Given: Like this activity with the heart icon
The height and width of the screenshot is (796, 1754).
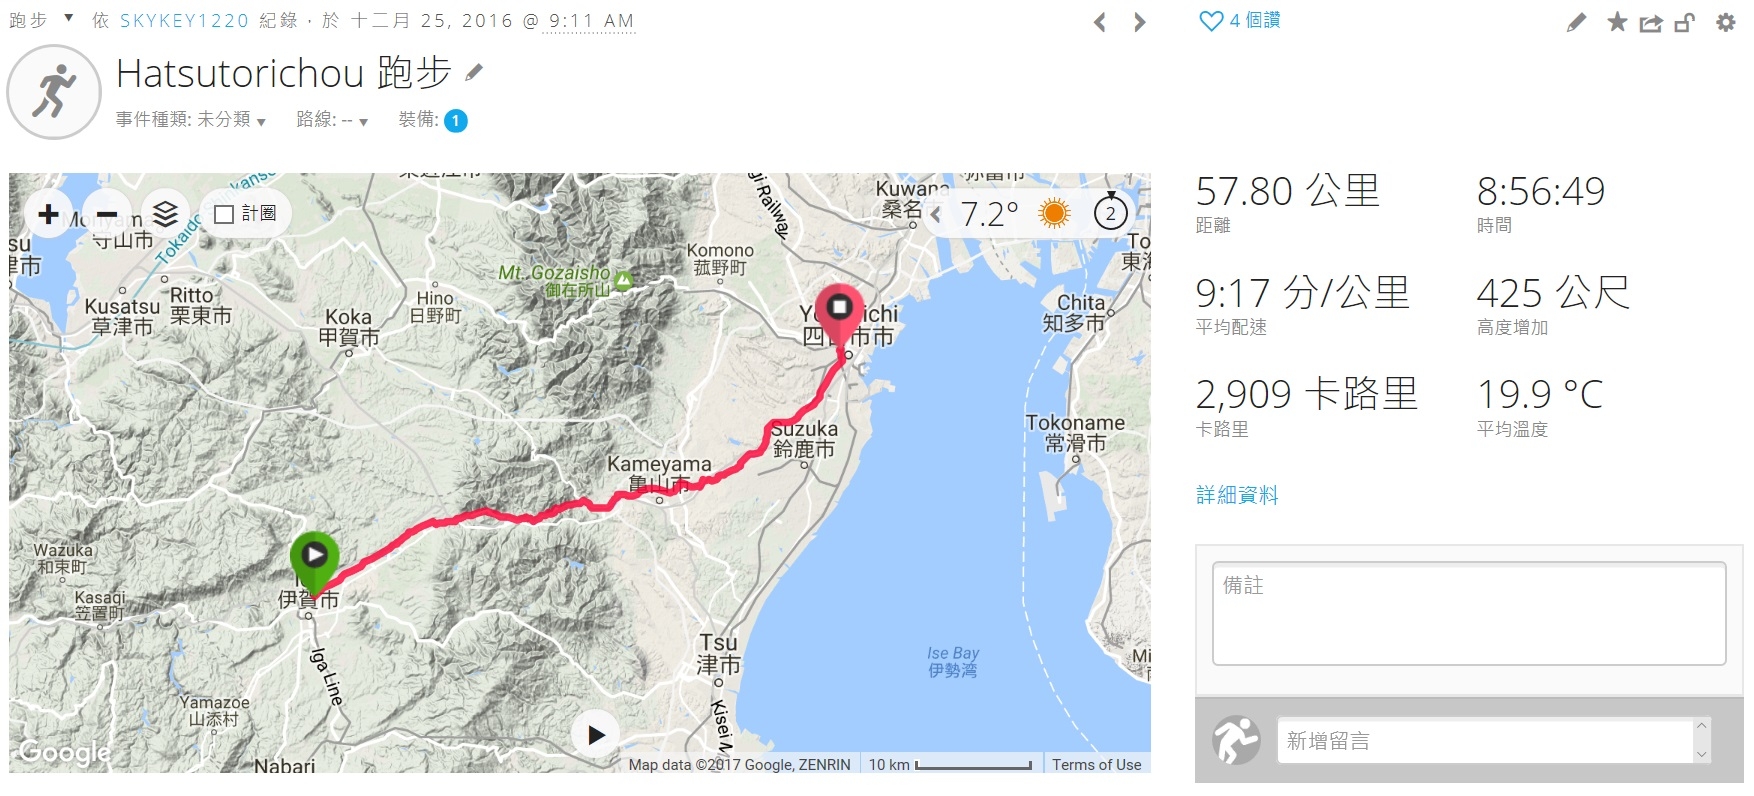Looking at the screenshot, I should coord(1211,21).
